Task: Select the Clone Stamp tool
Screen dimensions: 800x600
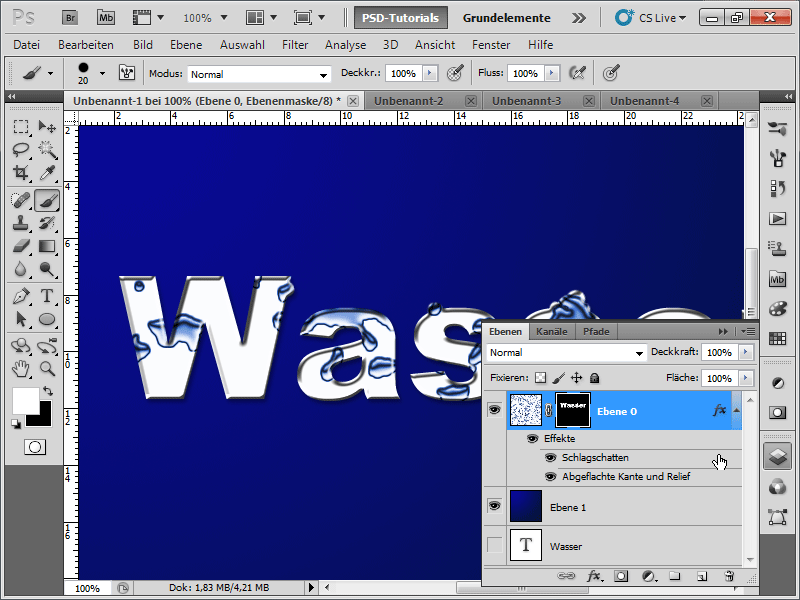Action: point(21,223)
